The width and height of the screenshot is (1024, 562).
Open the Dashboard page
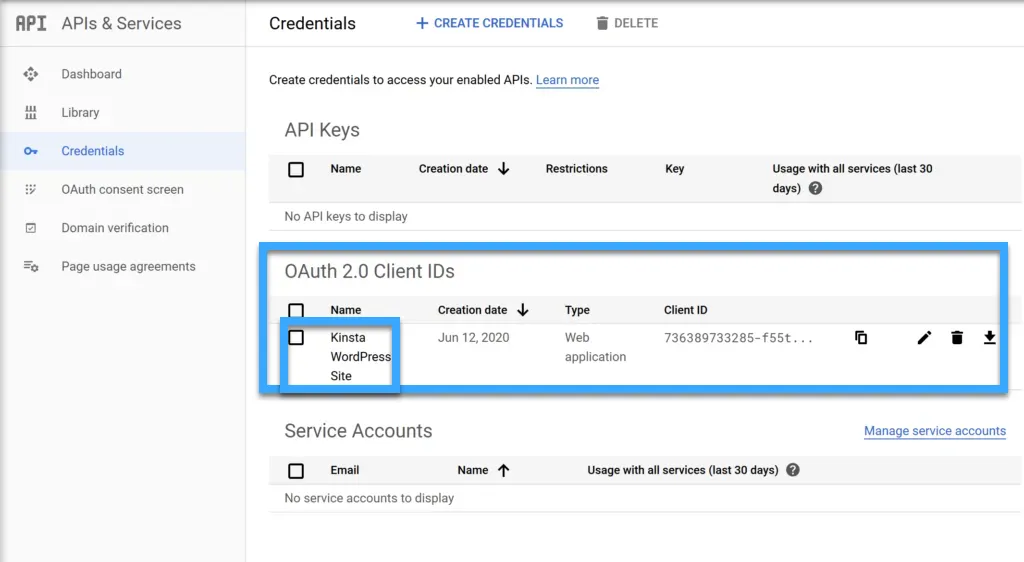pyautogui.click(x=91, y=74)
